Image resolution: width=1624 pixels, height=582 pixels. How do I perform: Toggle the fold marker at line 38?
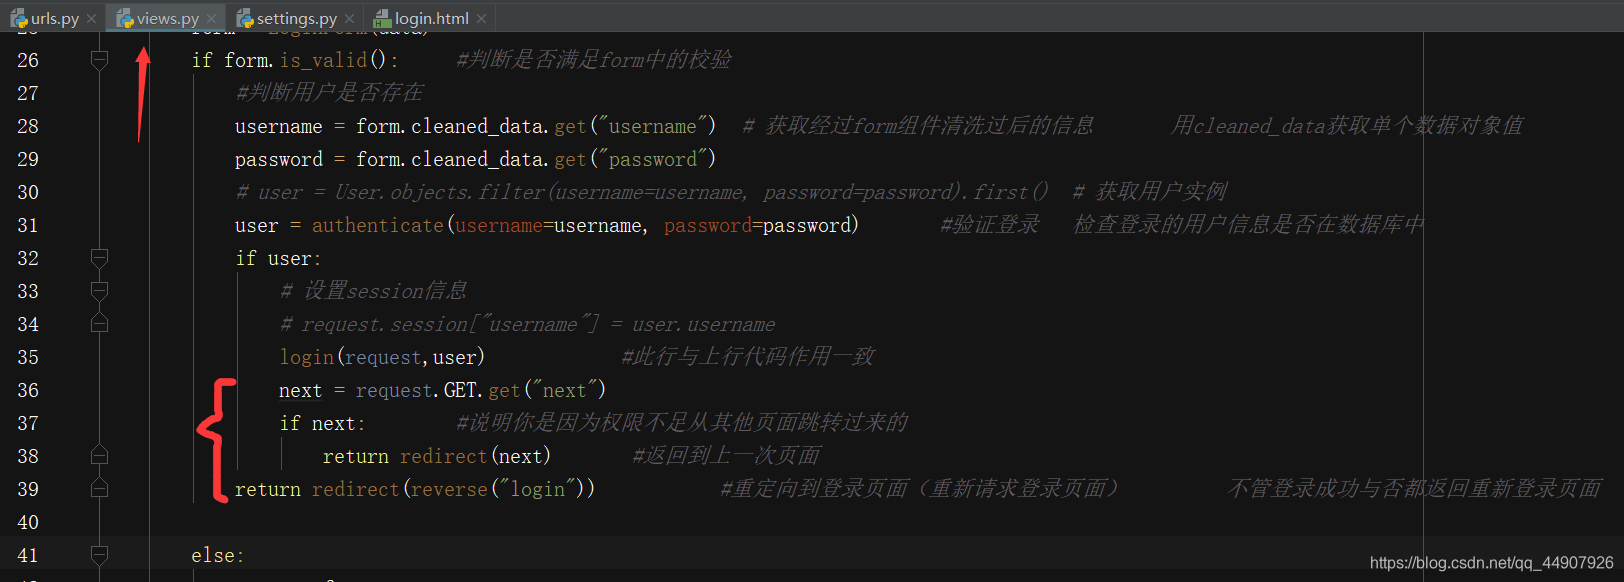pyautogui.click(x=99, y=456)
